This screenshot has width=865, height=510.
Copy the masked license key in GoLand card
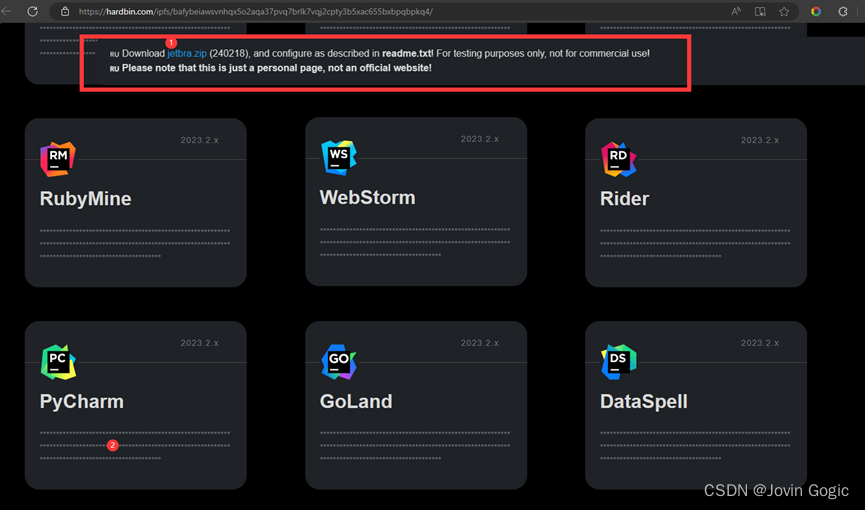pyautogui.click(x=415, y=445)
